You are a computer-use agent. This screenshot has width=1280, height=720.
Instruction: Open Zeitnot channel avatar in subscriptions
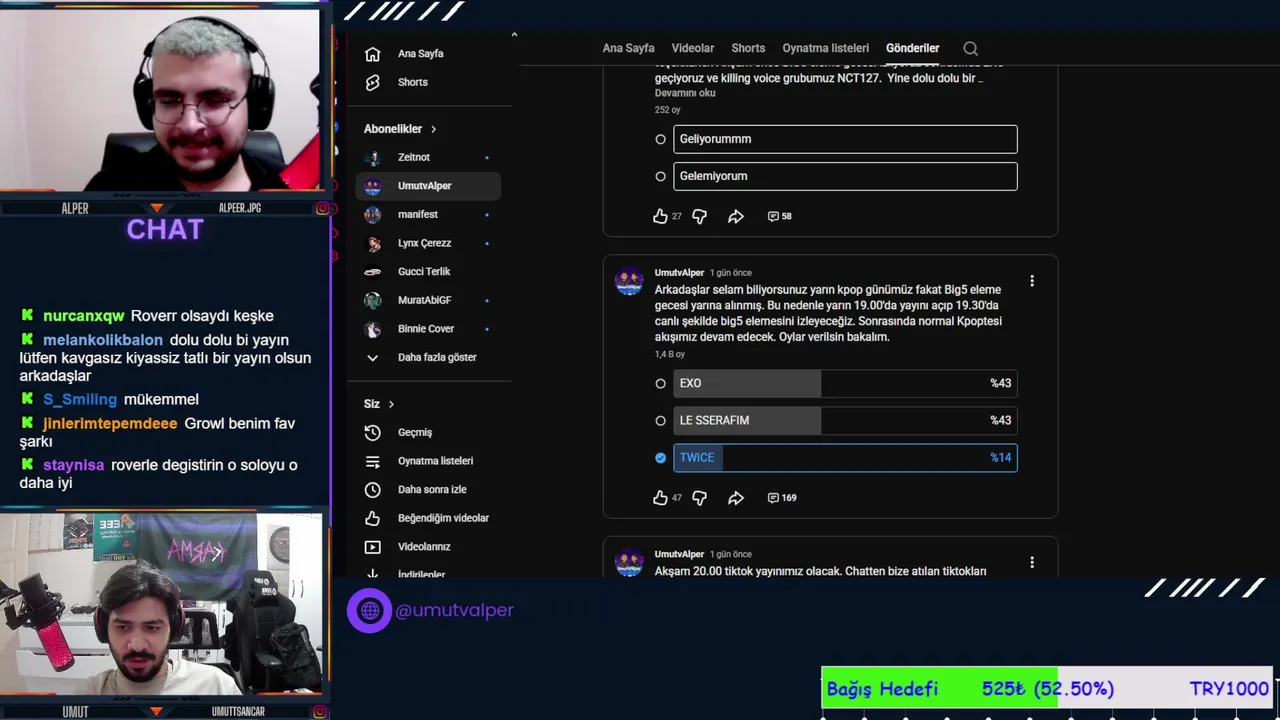coord(373,157)
